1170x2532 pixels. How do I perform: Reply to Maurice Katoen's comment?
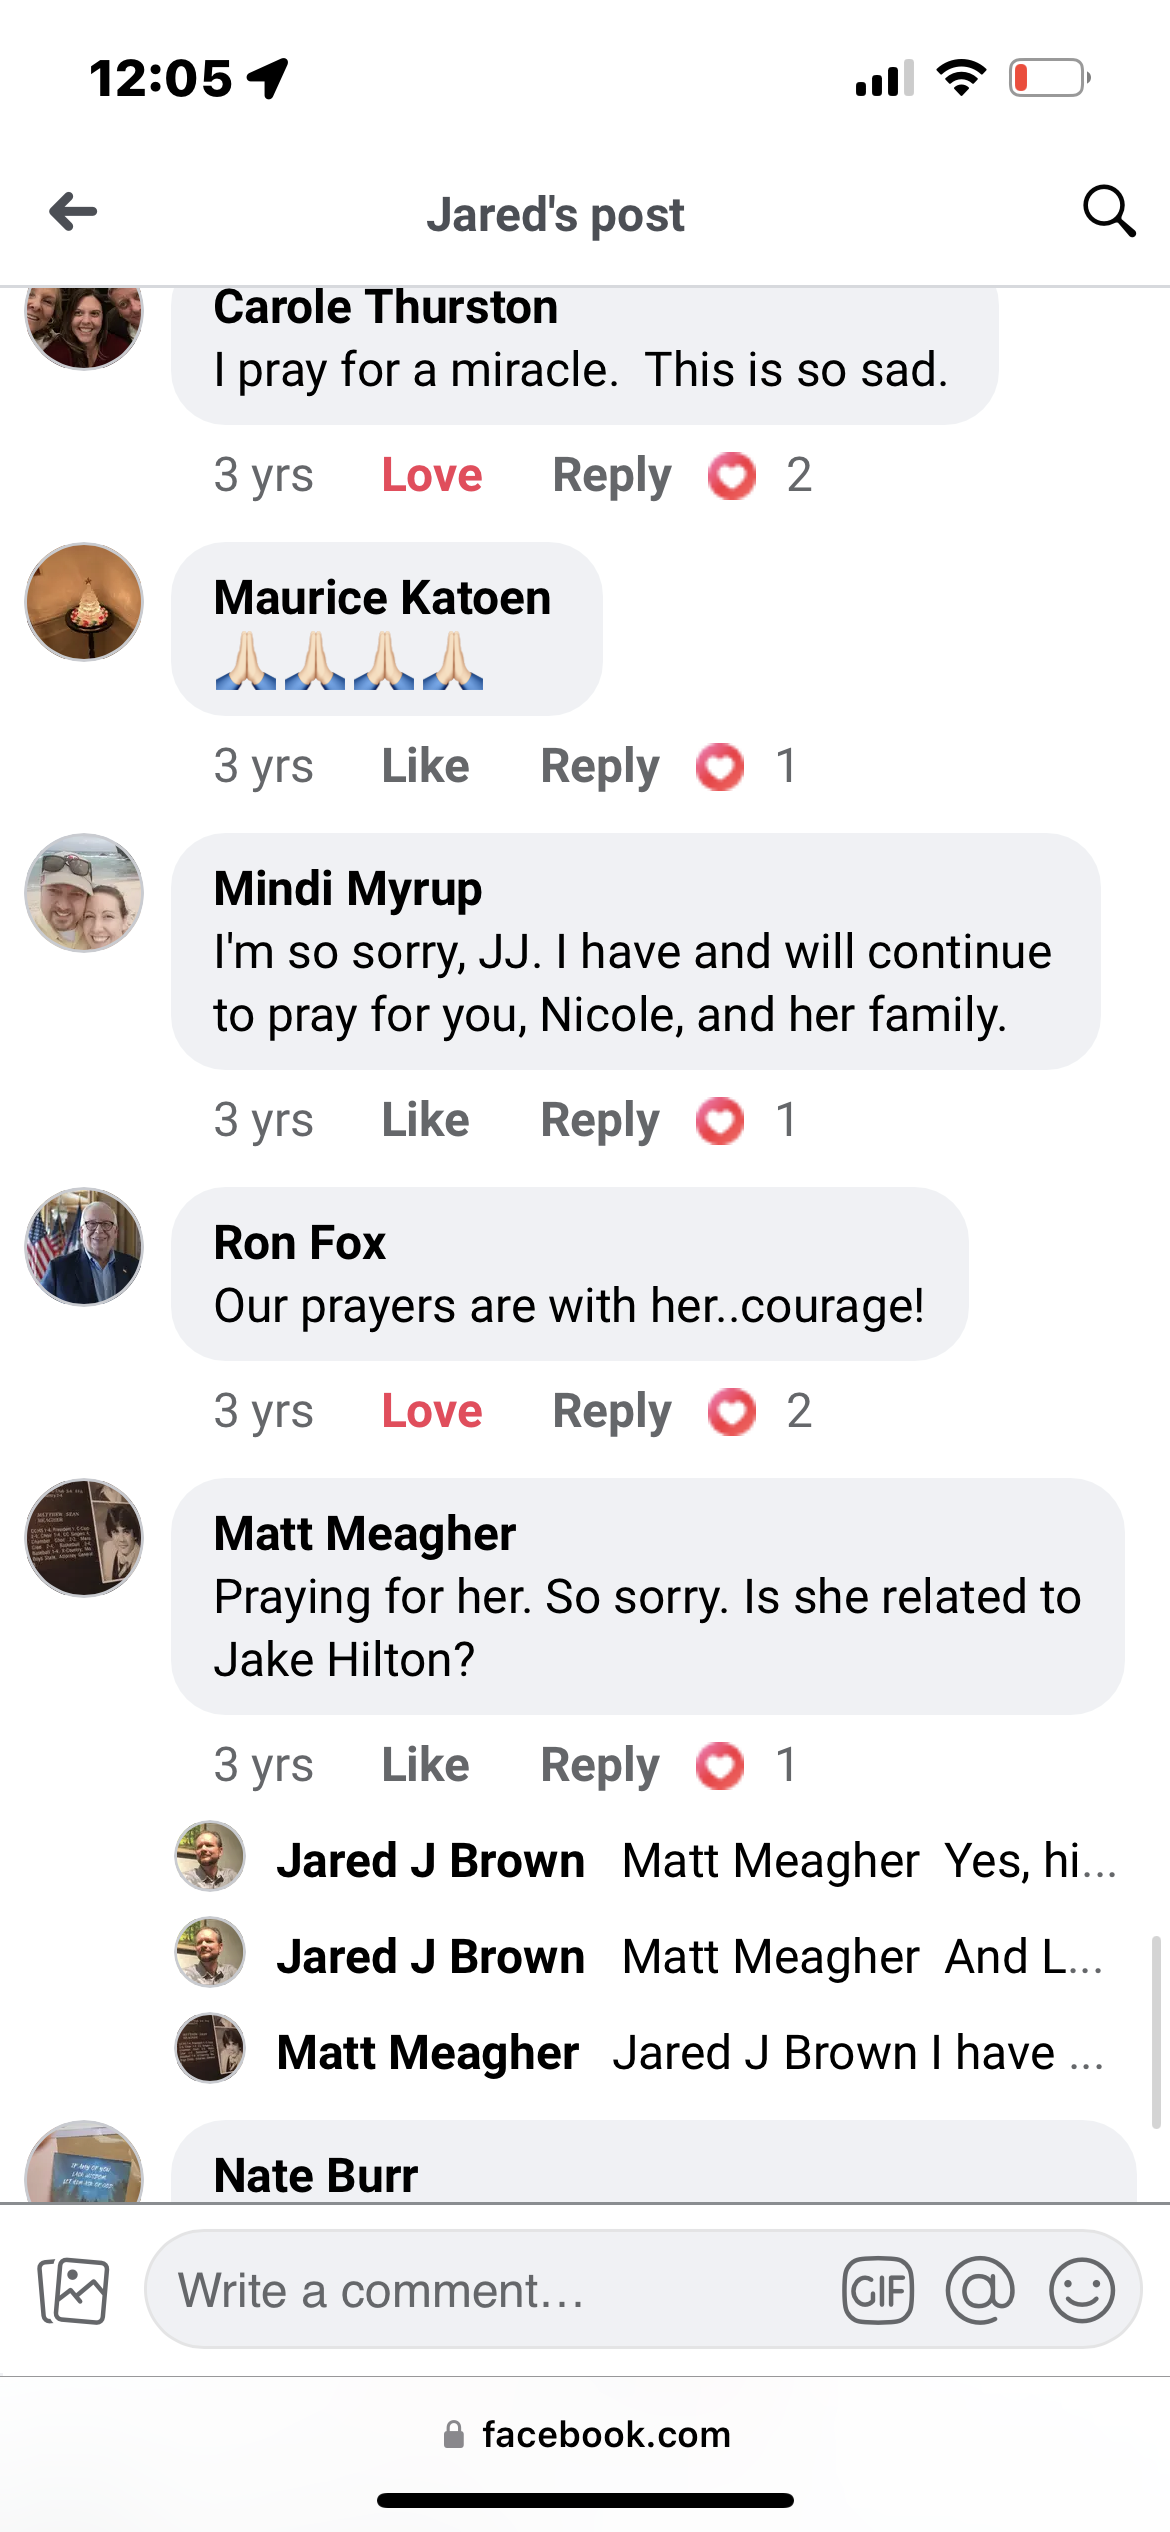600,767
